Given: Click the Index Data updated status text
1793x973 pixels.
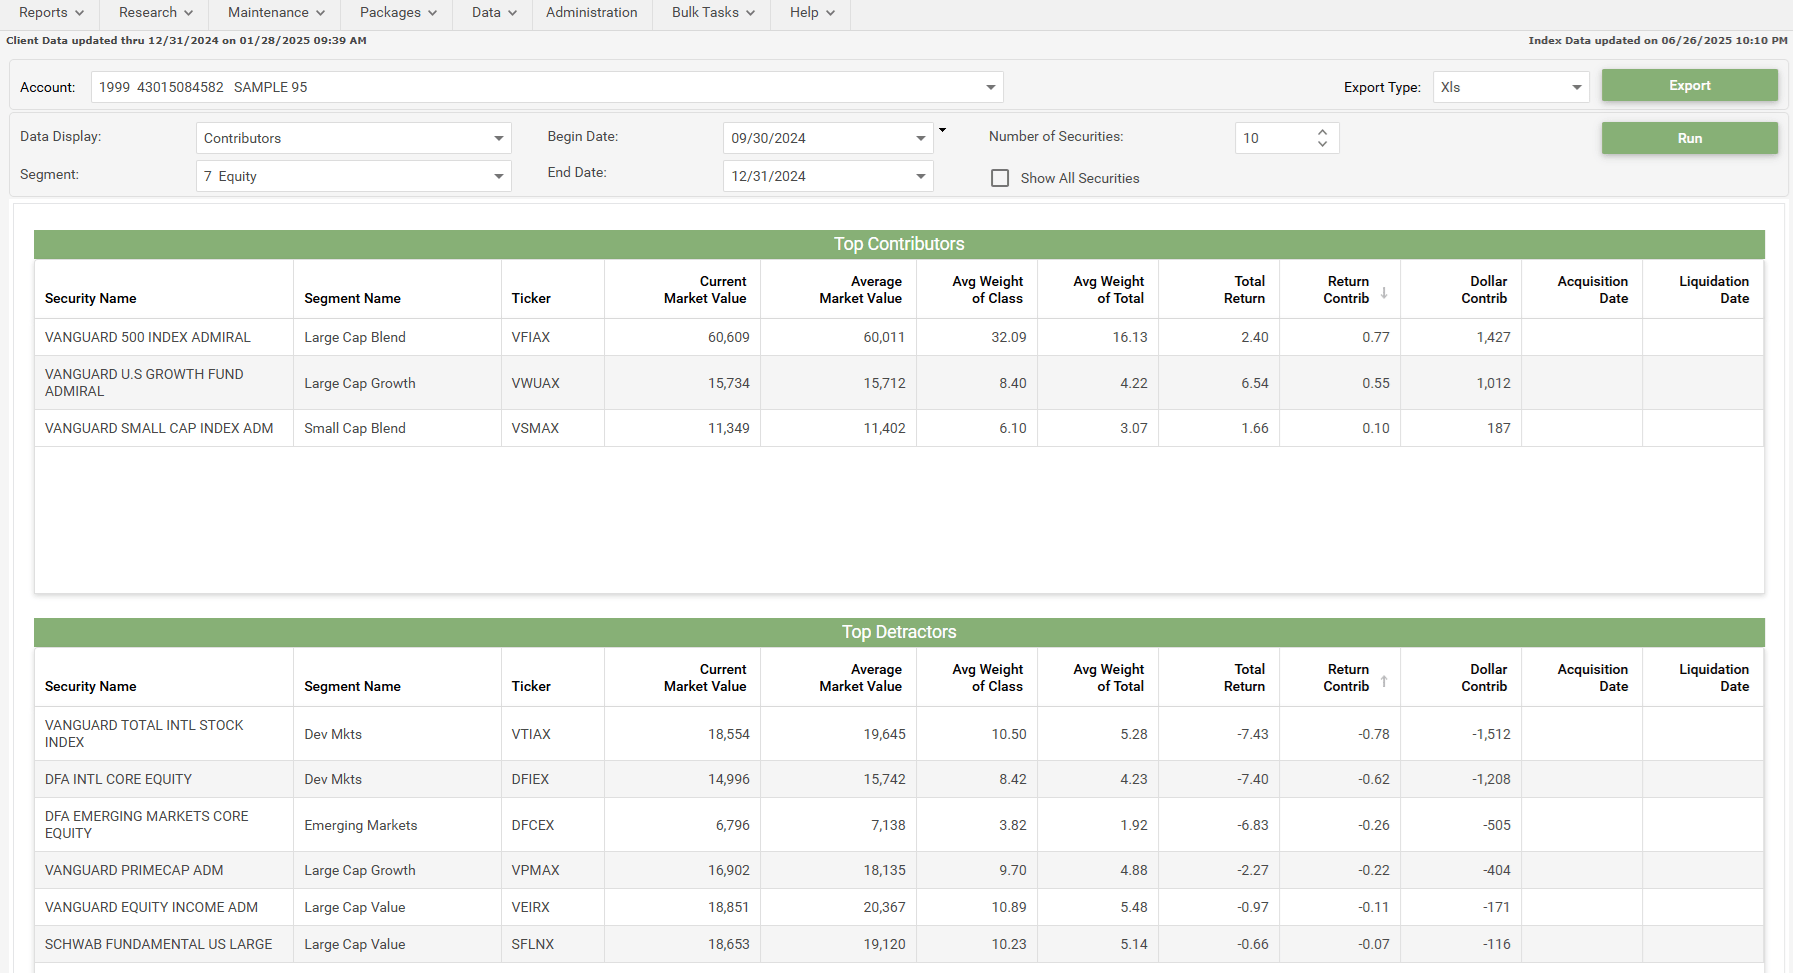Looking at the screenshot, I should click(1657, 41).
